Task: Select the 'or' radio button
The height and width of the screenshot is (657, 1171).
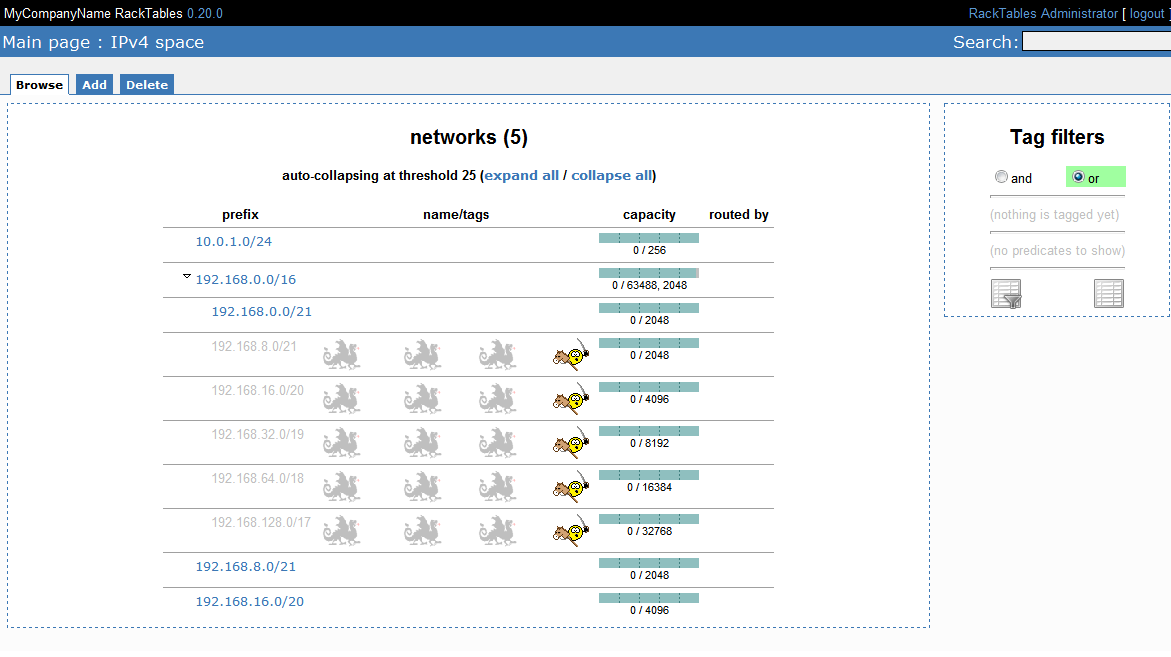Action: coord(1078,177)
